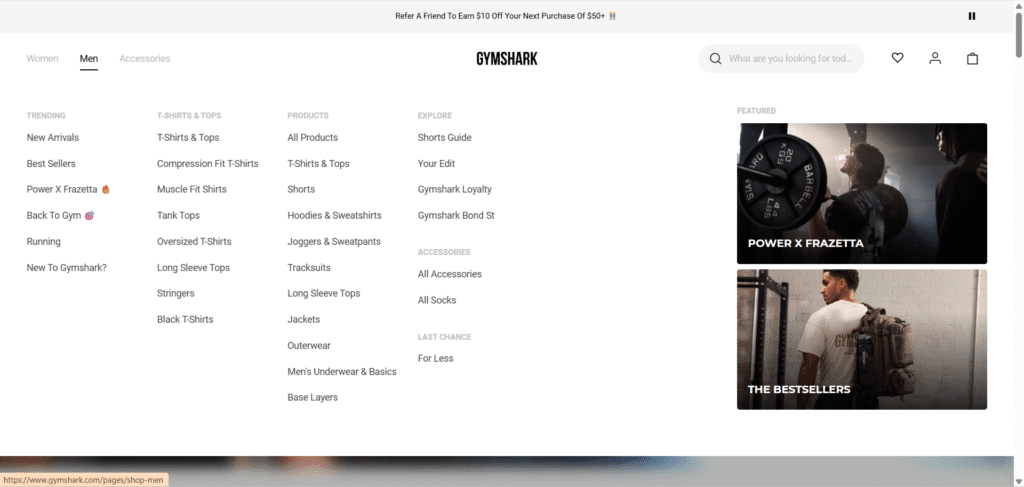This screenshot has height=487, width=1024.
Task: Click the search magnifier icon
Action: tap(716, 59)
